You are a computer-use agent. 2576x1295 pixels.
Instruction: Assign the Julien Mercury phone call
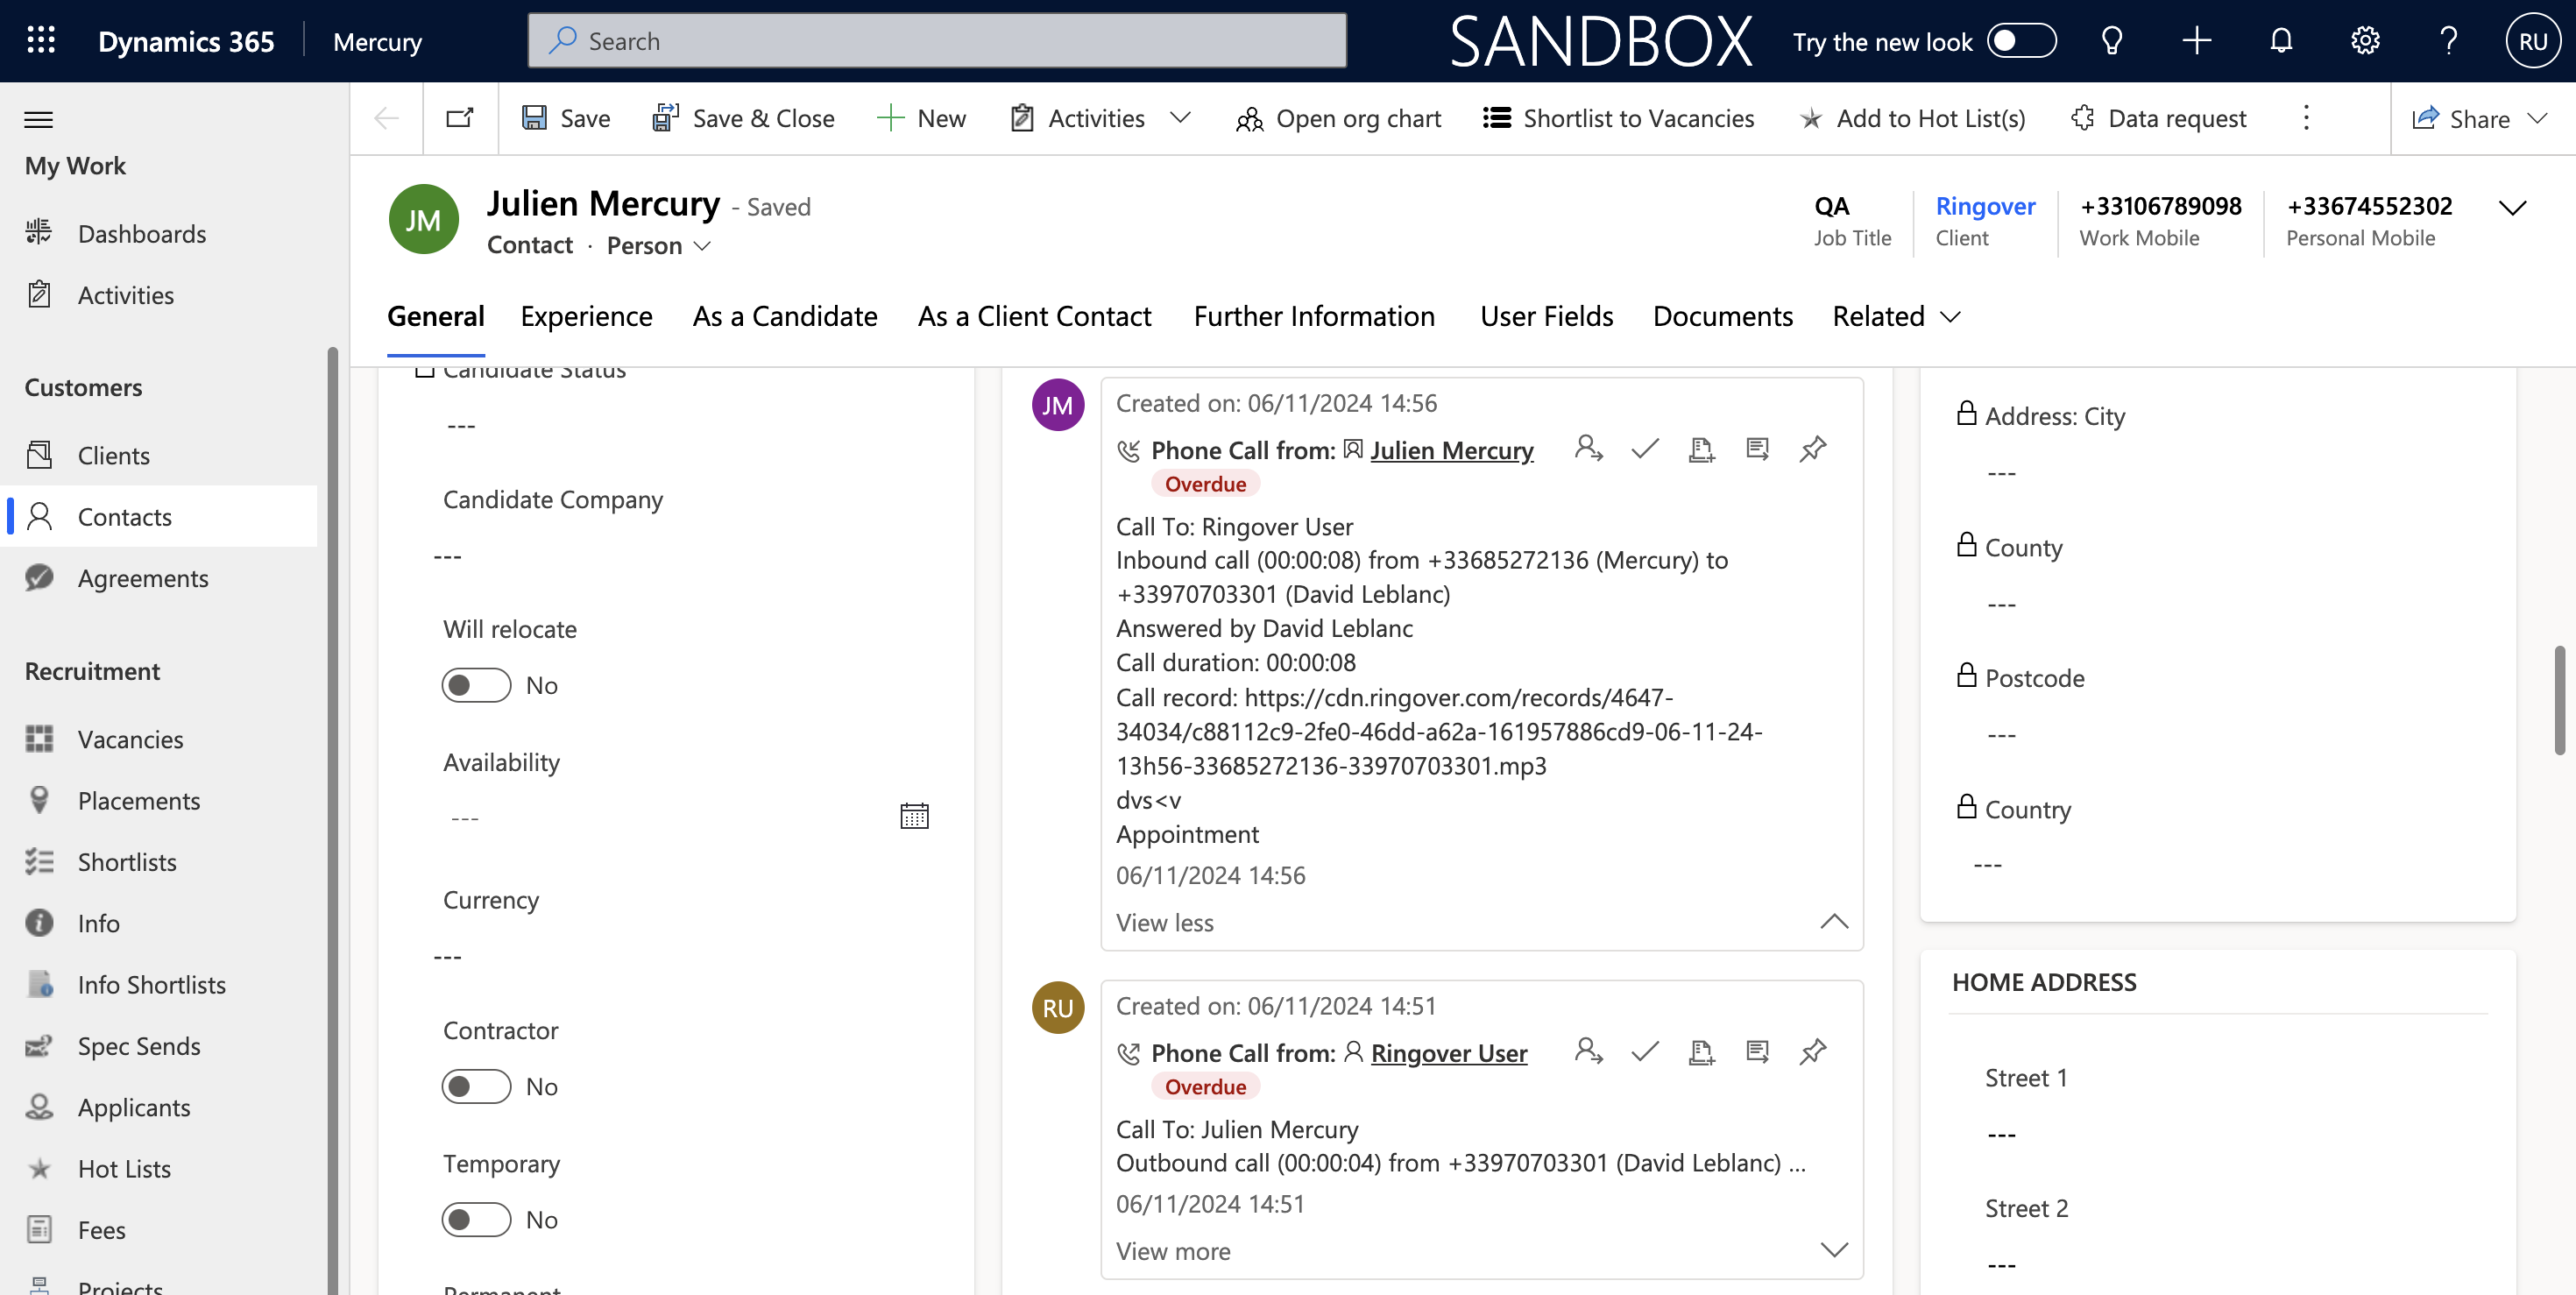pyautogui.click(x=1588, y=449)
